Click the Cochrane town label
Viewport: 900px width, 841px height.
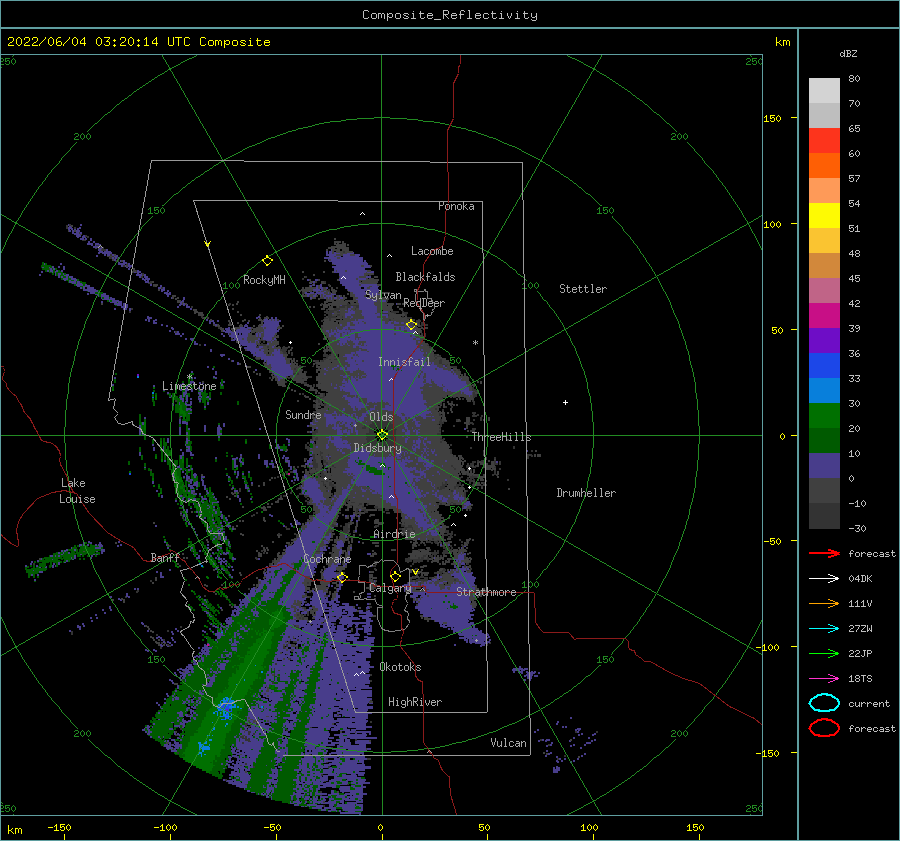(327, 559)
